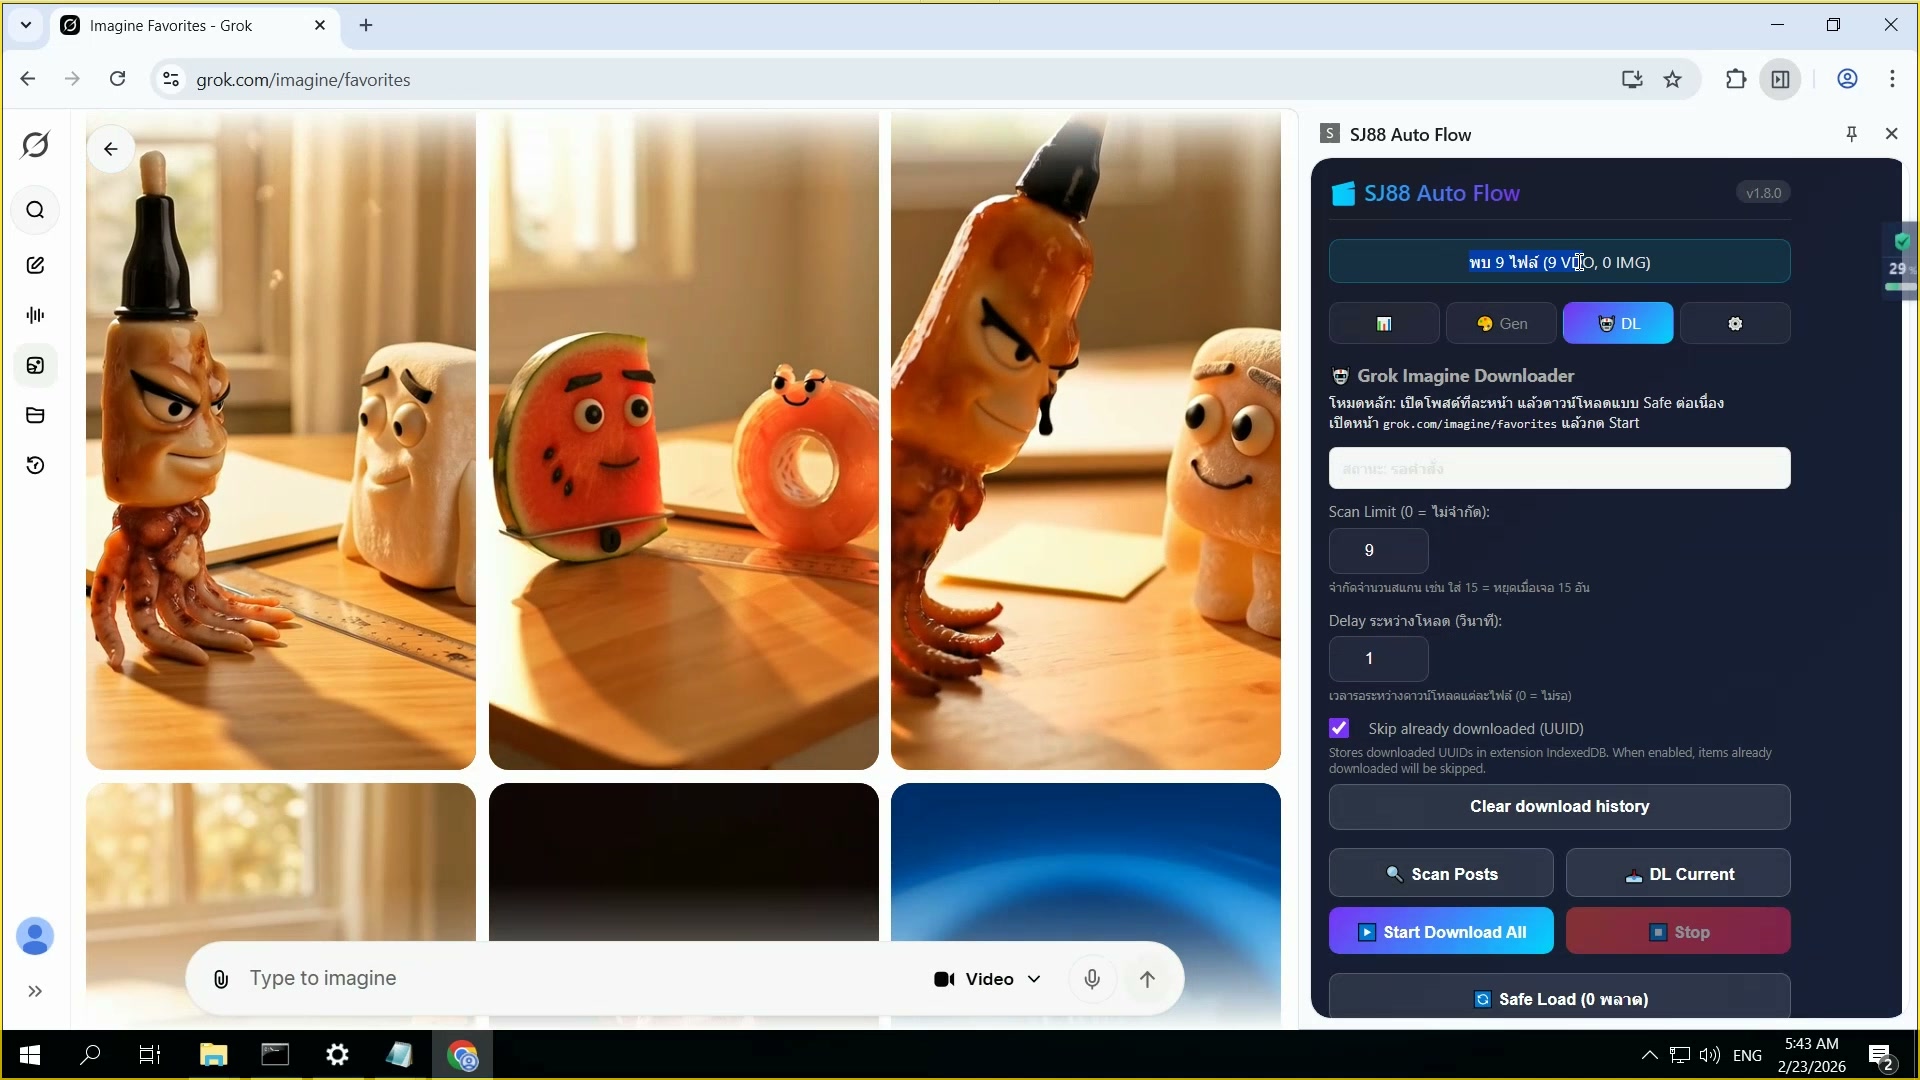Viewport: 1920px width, 1080px height.
Task: Open the tab search chevron in title bar
Action: tap(26, 25)
